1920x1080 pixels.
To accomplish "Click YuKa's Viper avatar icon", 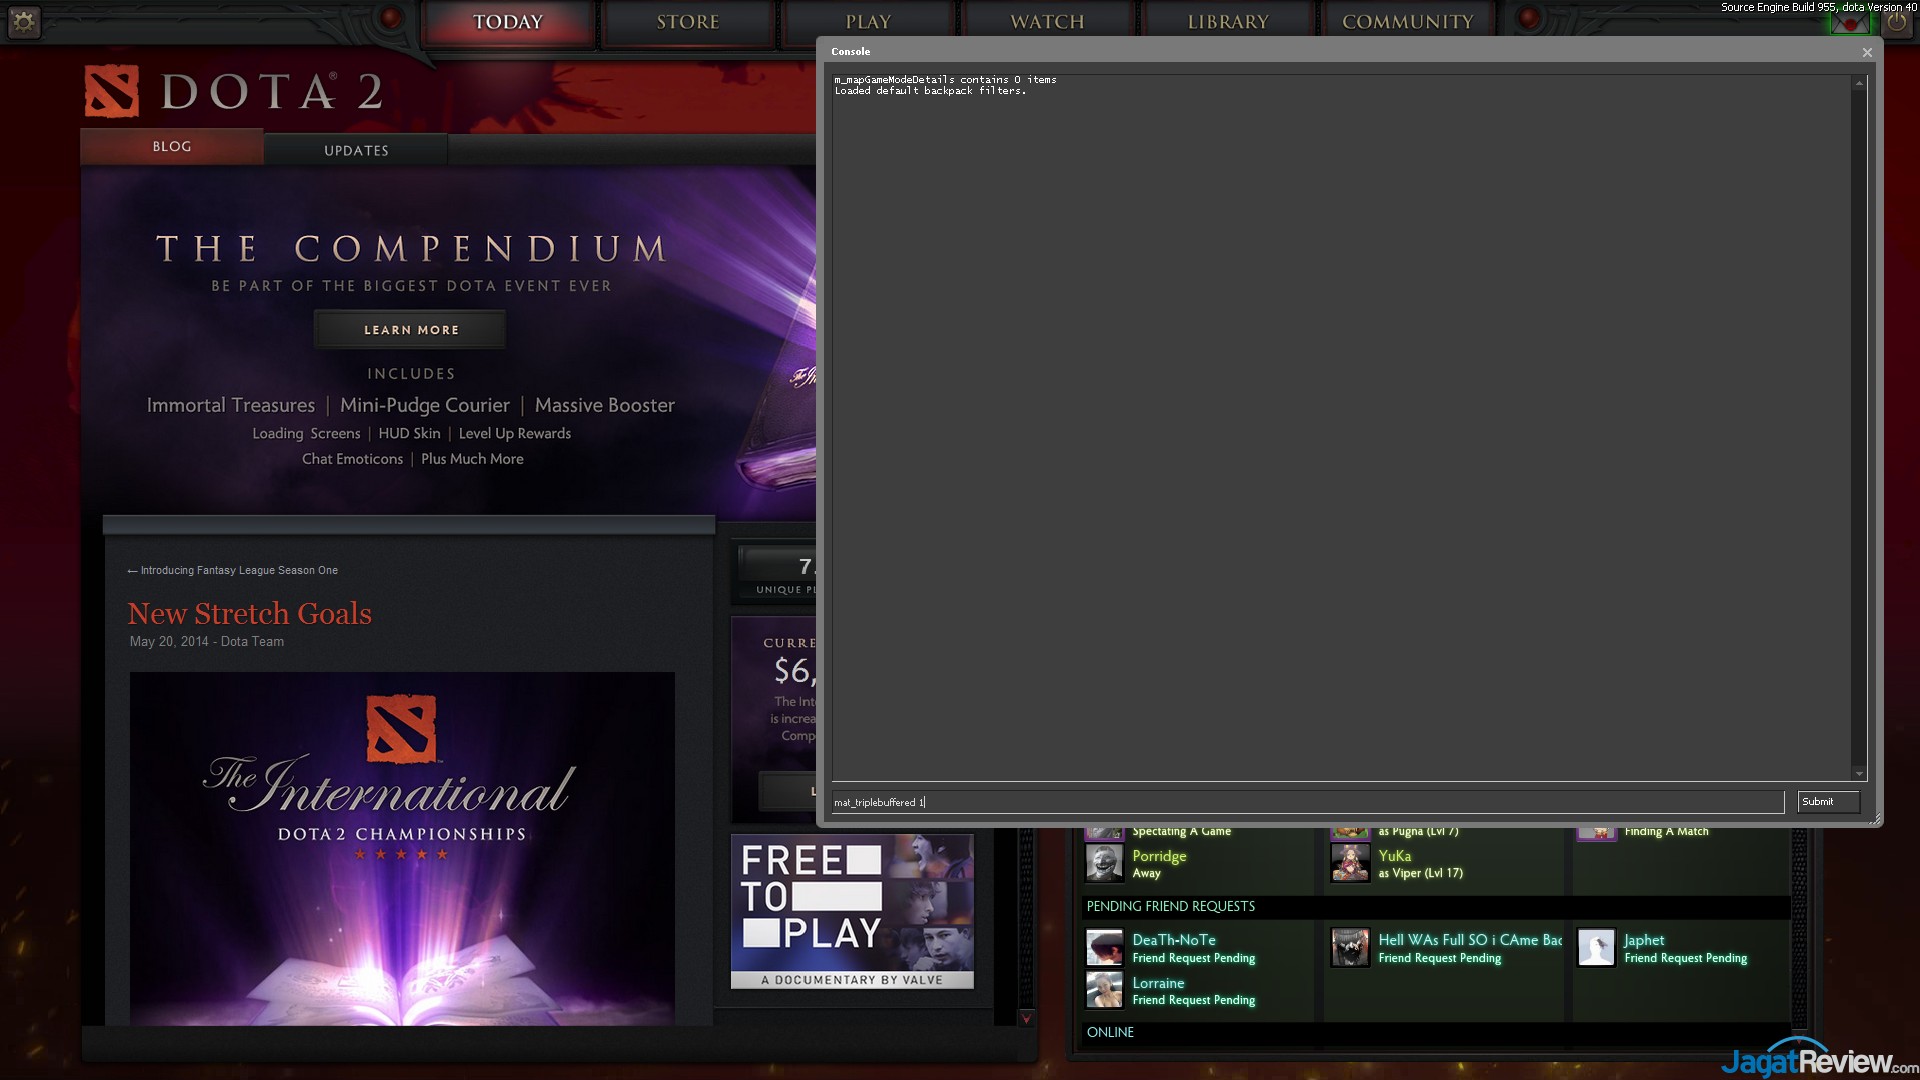I will 1350,863.
